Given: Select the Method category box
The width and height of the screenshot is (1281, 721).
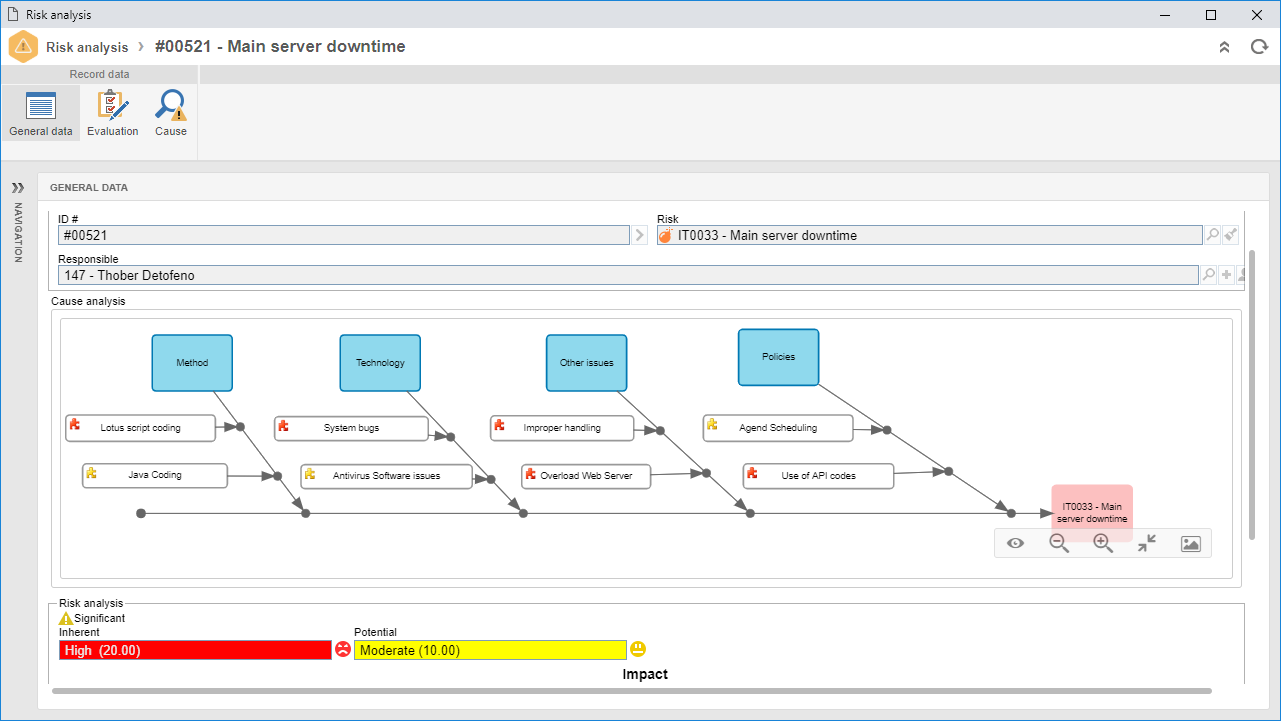Looking at the screenshot, I should pos(192,362).
